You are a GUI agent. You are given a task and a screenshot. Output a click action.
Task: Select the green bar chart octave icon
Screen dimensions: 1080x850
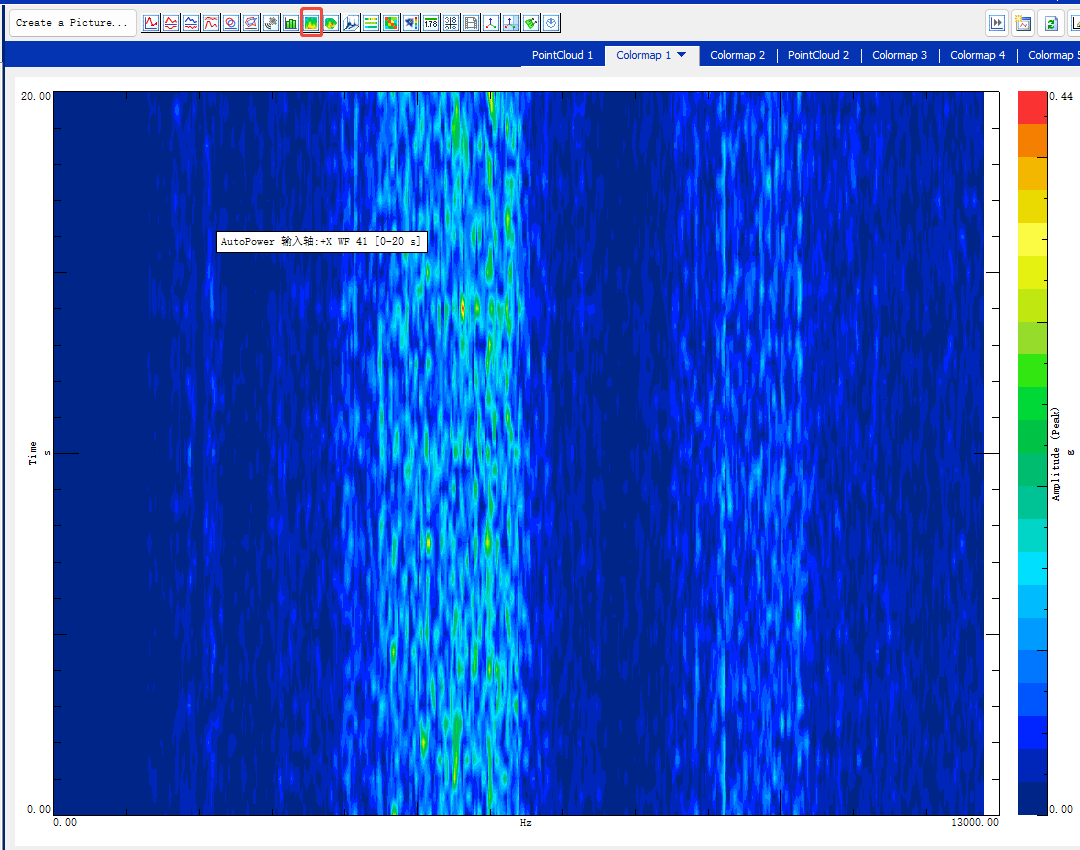291,23
